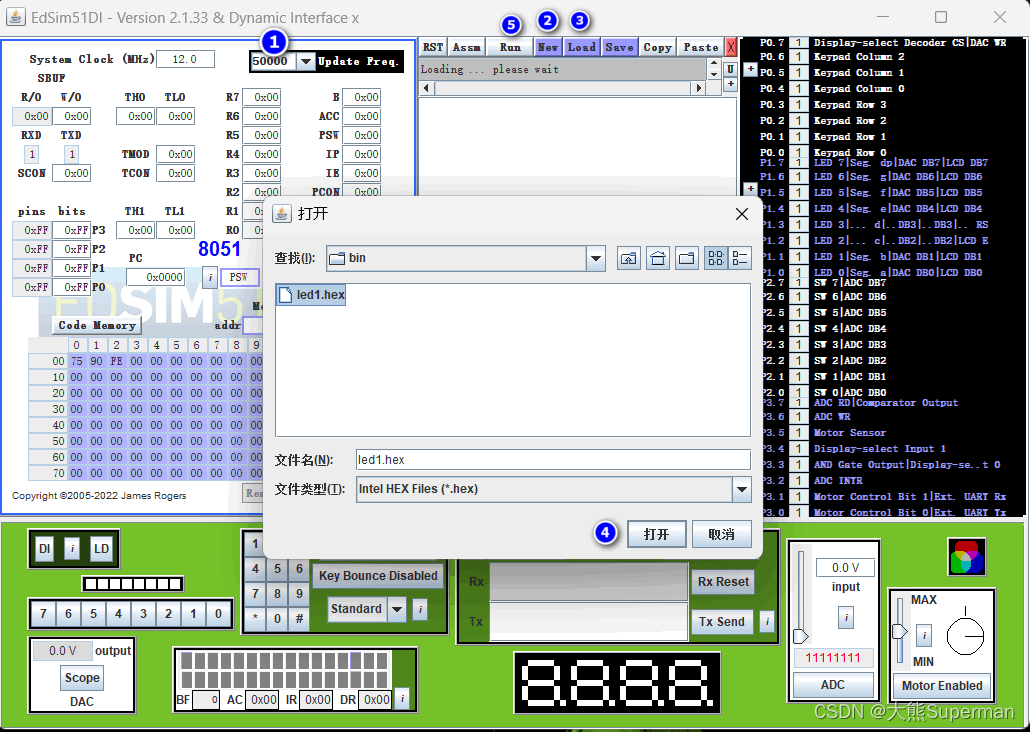Click the New toolbar button
Viewport: 1030px width, 732px height.
pos(548,47)
